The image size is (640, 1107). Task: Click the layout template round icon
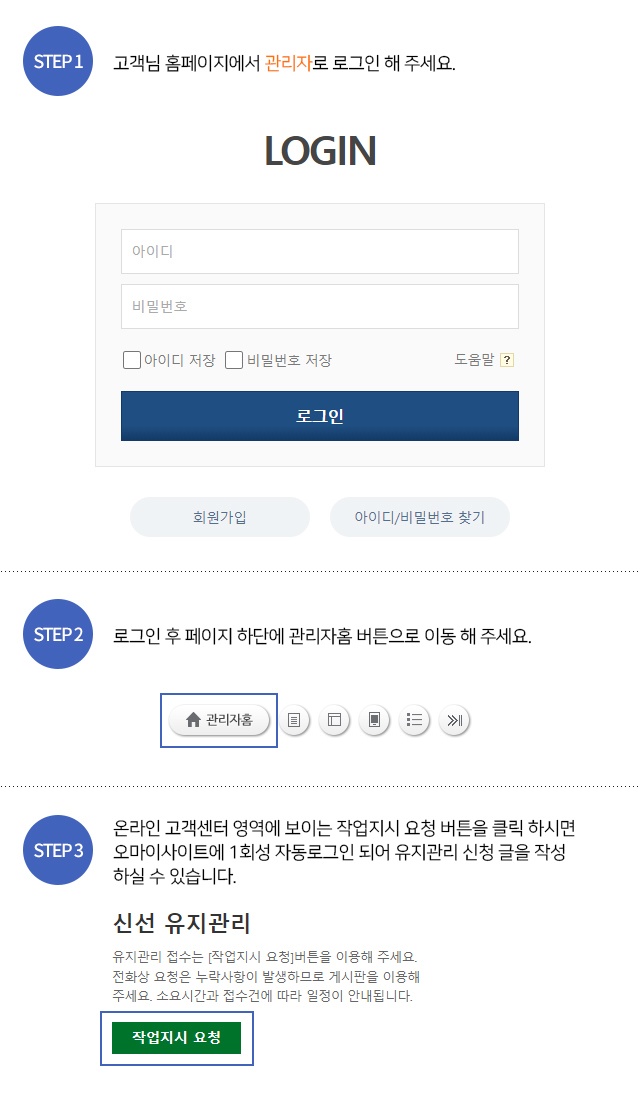[x=335, y=720]
